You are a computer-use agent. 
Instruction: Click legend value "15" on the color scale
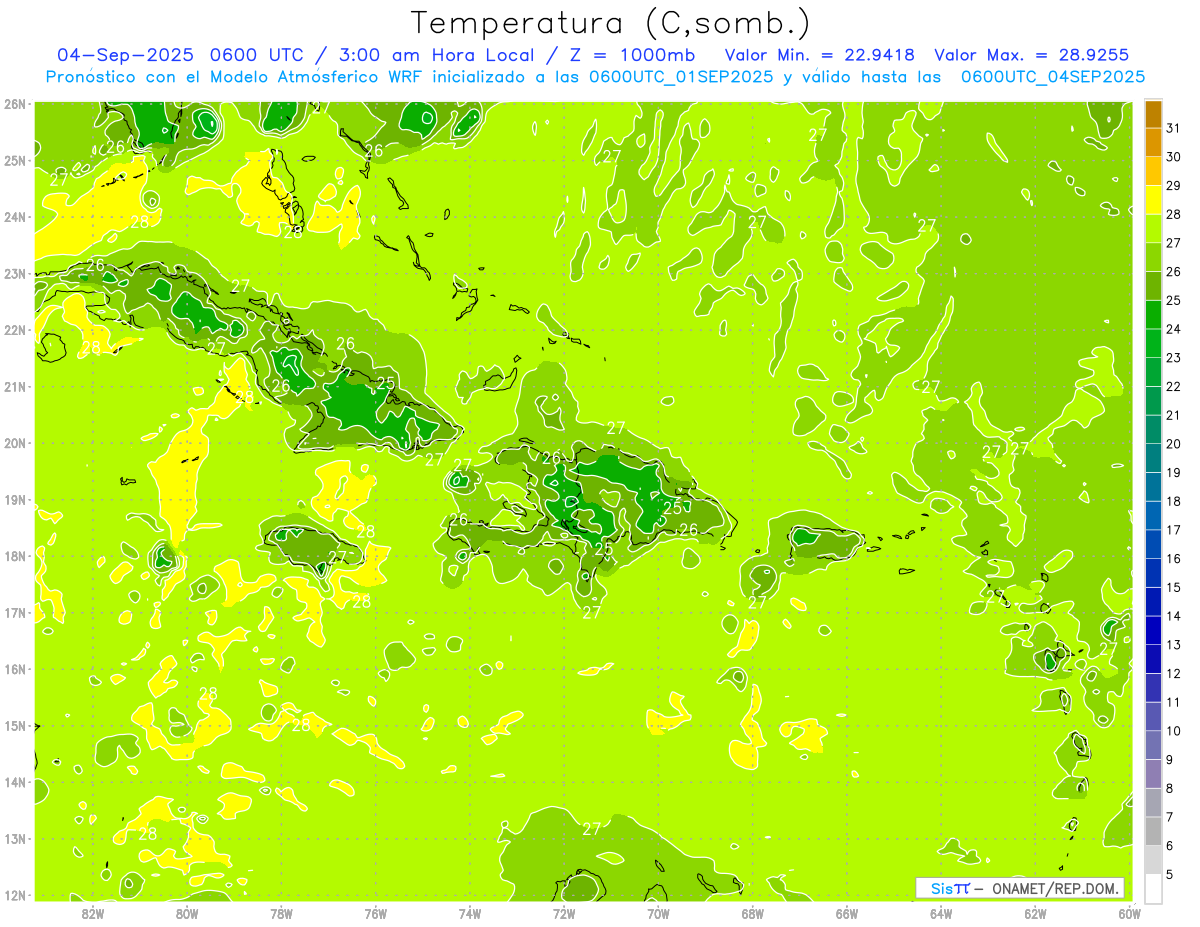1173,587
